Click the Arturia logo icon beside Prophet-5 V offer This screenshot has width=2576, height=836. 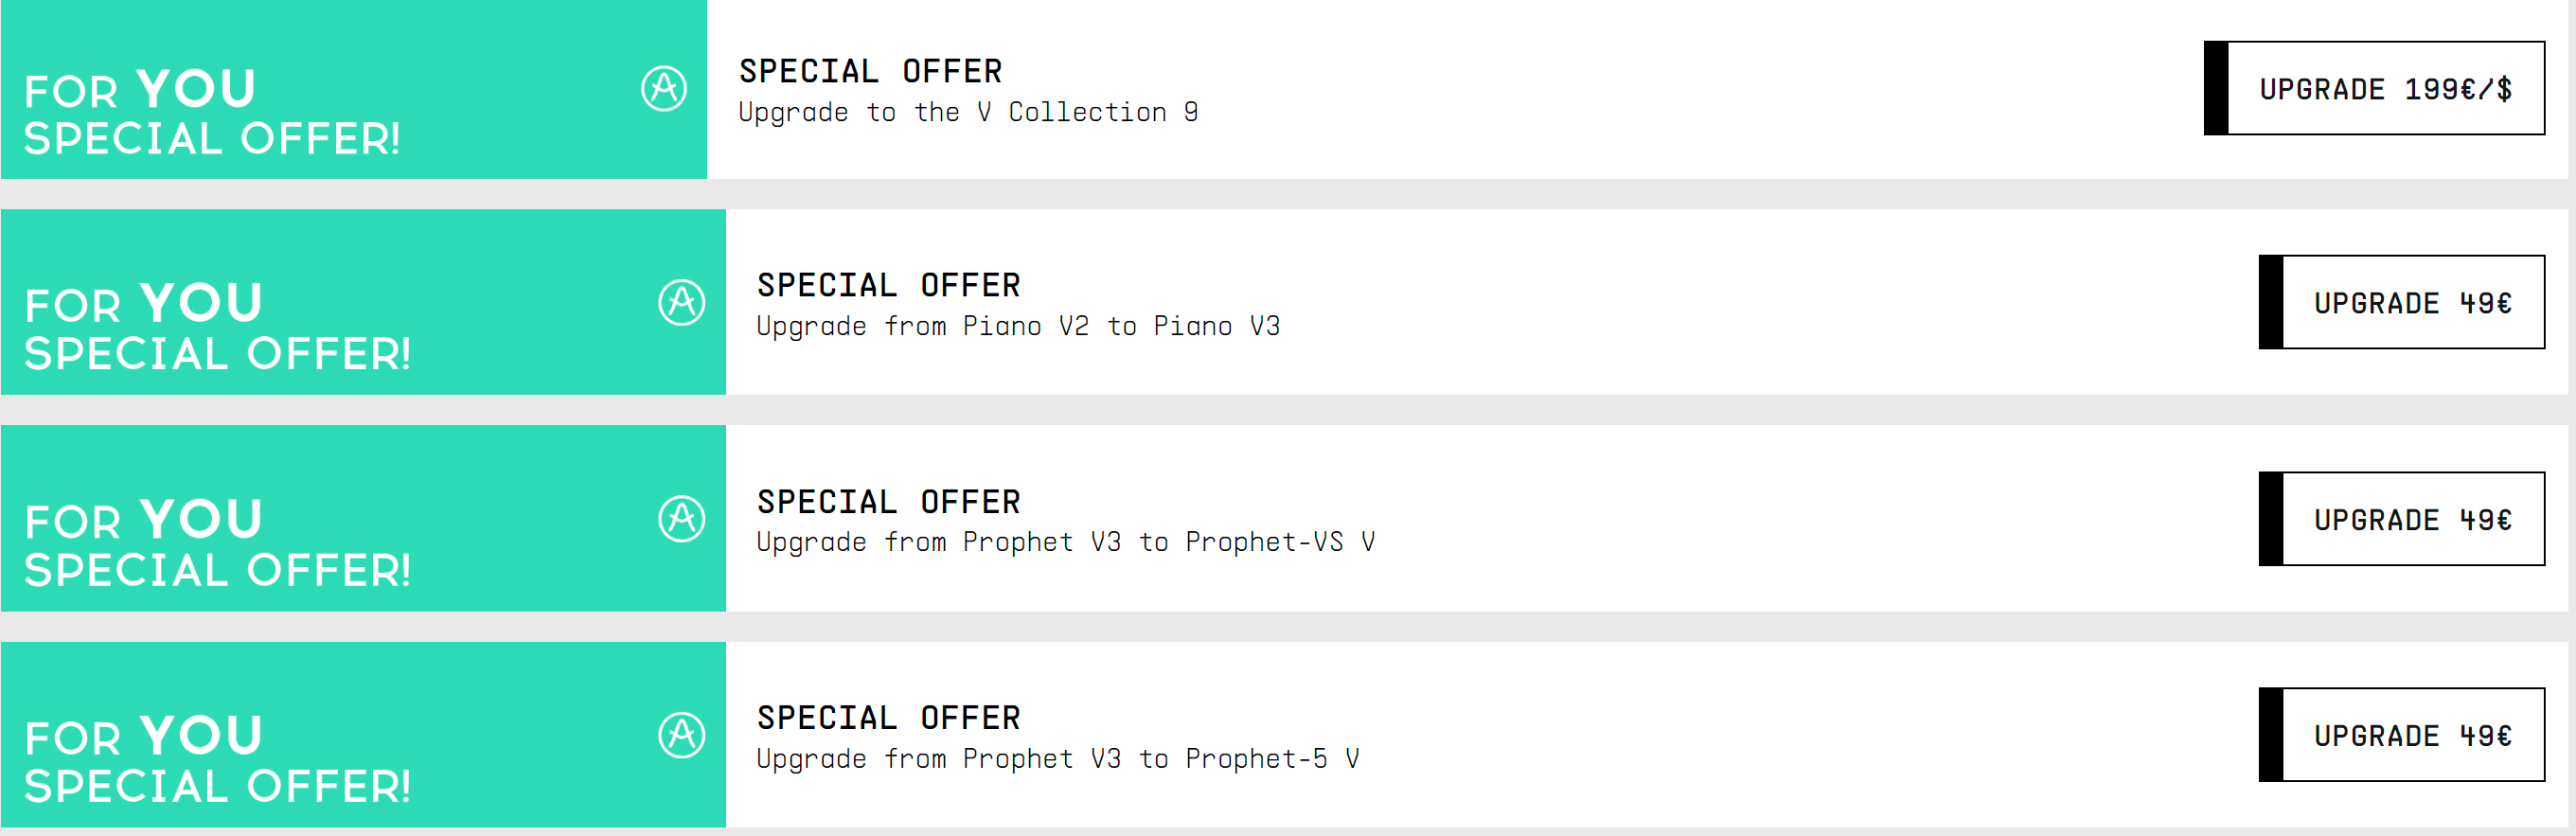pos(682,735)
